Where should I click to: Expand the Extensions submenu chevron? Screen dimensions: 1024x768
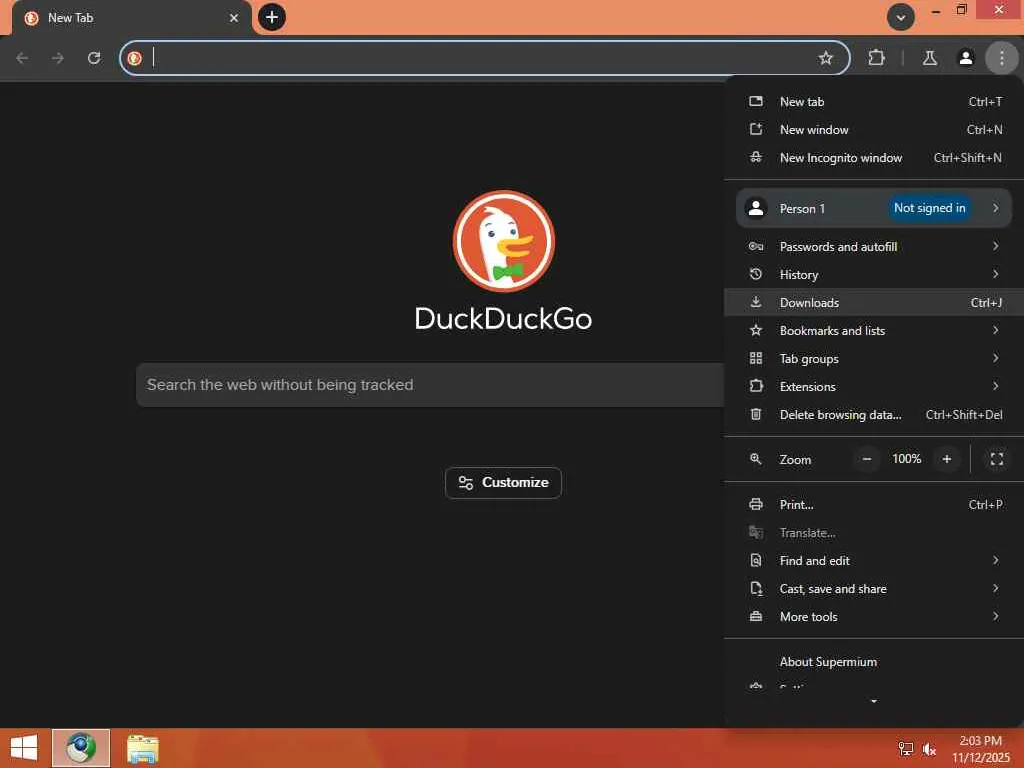tap(995, 386)
